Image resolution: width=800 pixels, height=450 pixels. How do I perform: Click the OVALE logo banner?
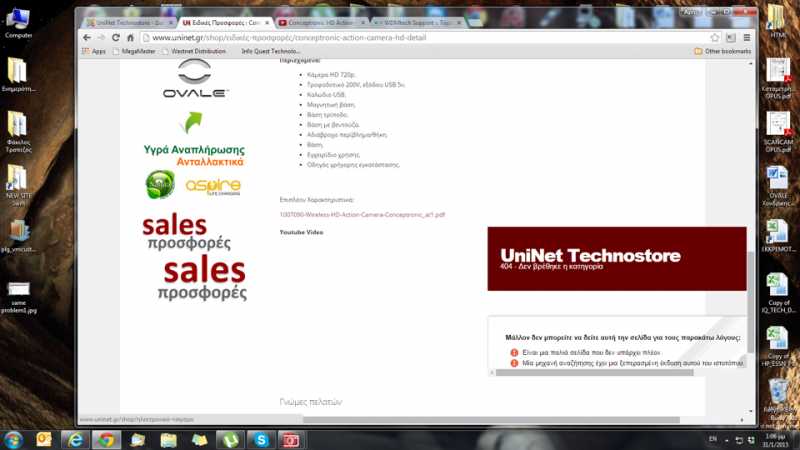point(195,78)
